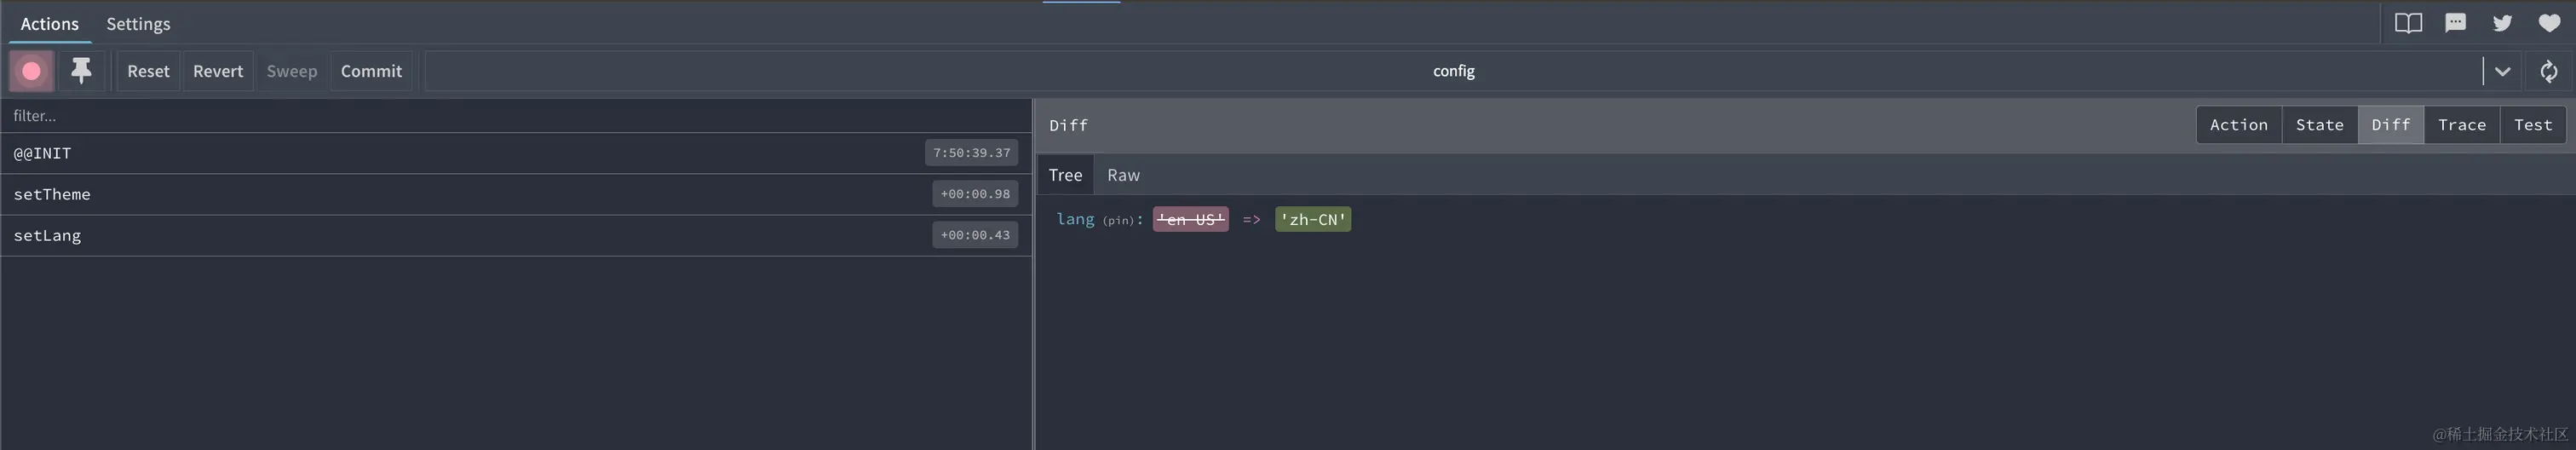Expand the config instance dropdown arrow
2576x450 pixels.
(x=2502, y=71)
